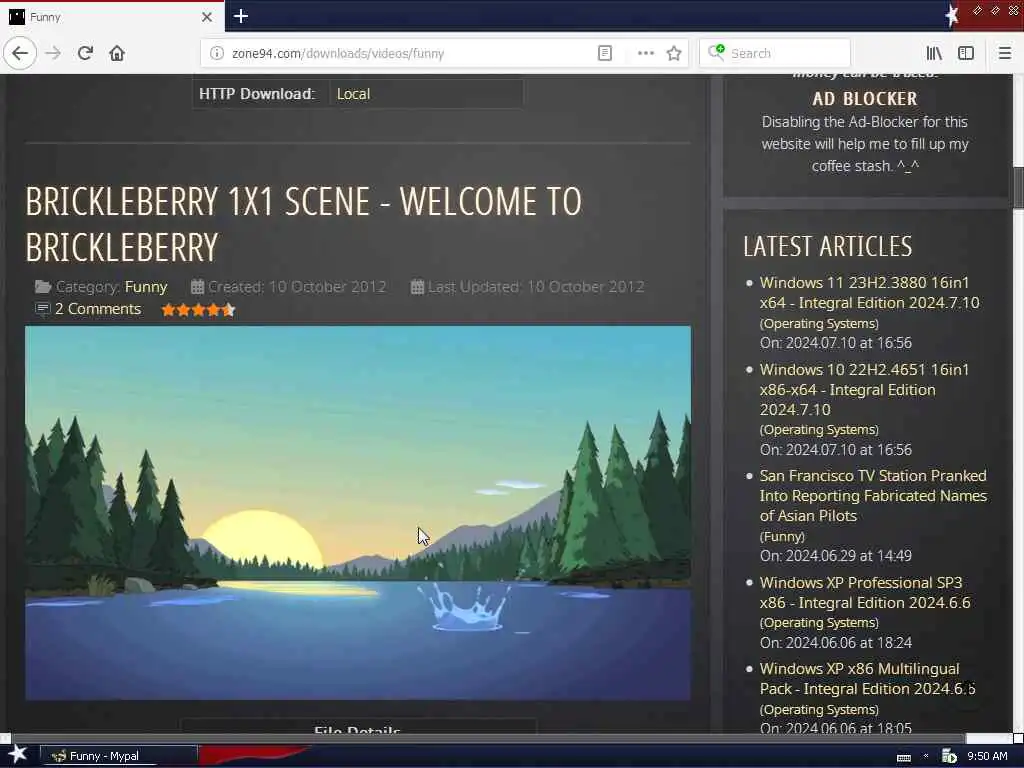Open San Francisco TV Station Pranked article
This screenshot has height=768, width=1024.
872,496
